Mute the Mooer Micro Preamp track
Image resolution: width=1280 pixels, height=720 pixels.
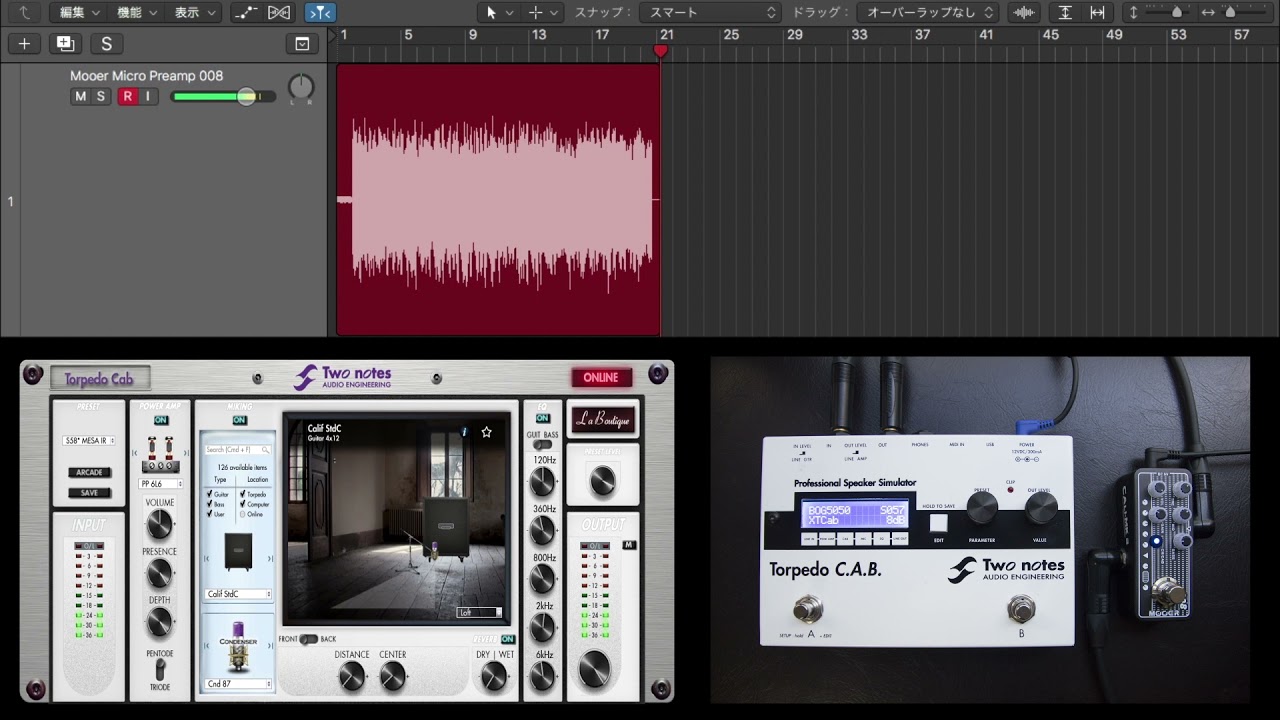pyautogui.click(x=80, y=96)
